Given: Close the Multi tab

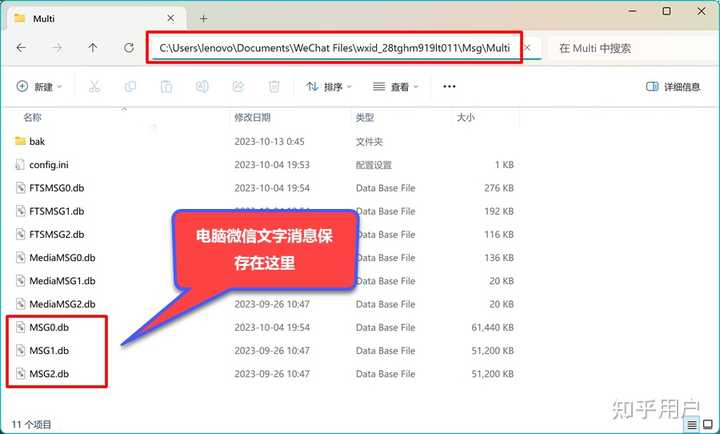Looking at the screenshot, I should pos(170,18).
